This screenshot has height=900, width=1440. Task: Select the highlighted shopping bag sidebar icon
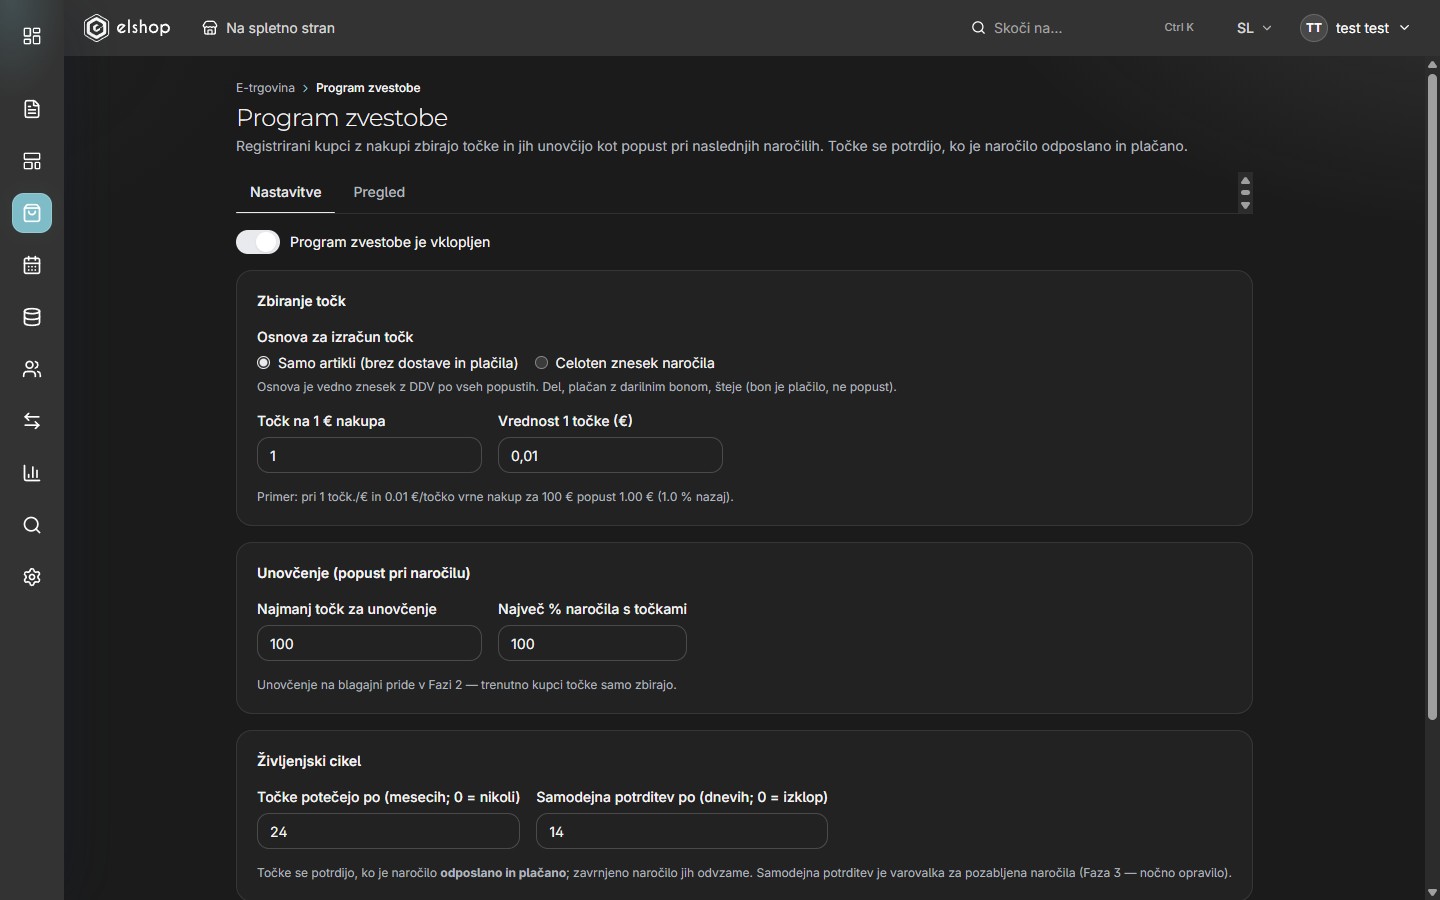point(32,213)
